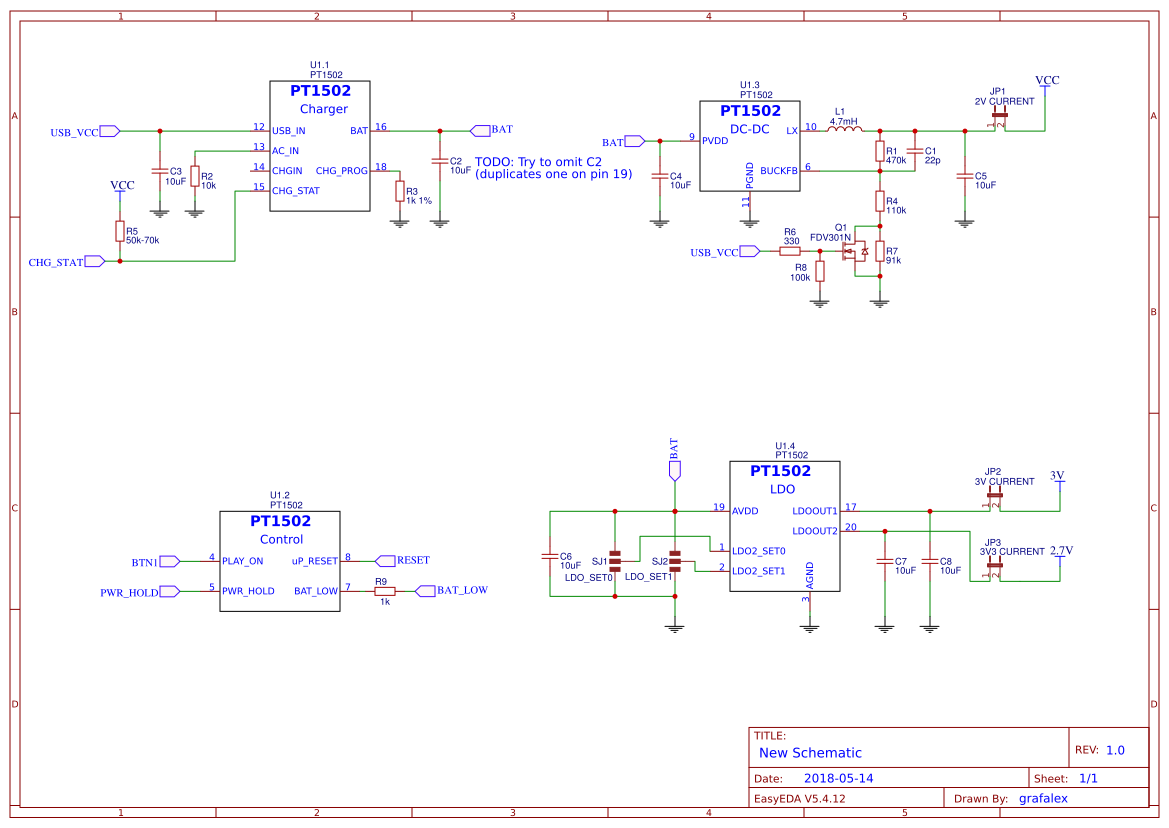1169x828 pixels.
Task: Select the PT1502 Charger block U1.1
Action: coord(320,146)
